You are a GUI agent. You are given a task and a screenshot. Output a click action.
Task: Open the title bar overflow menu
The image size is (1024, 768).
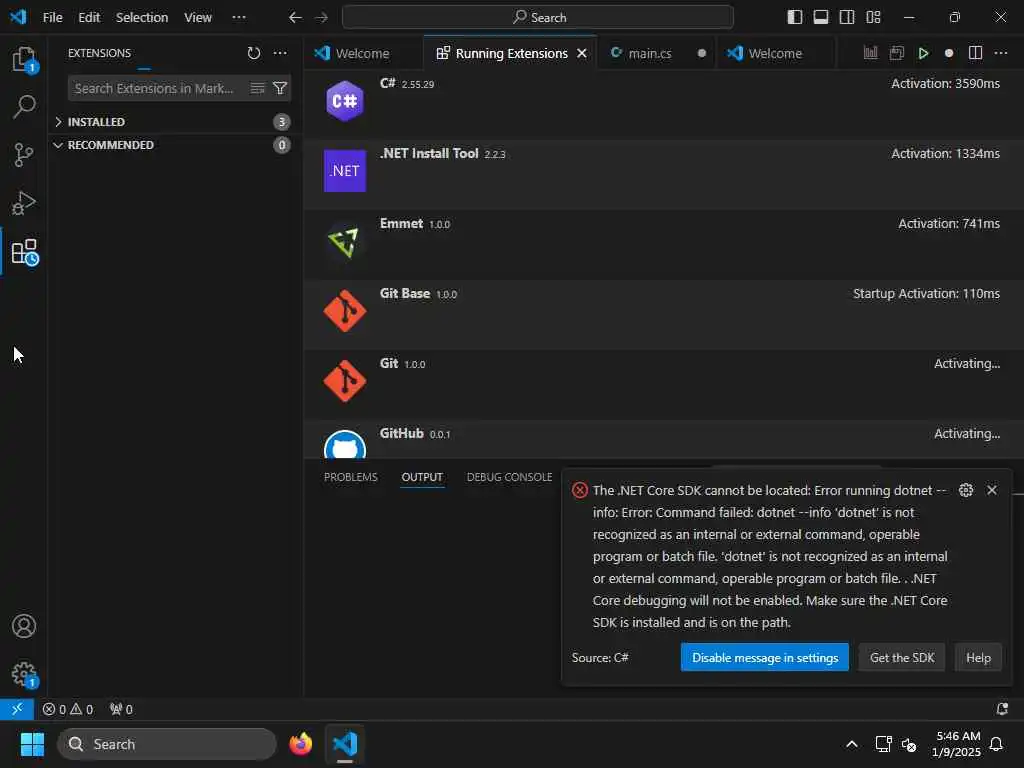point(239,18)
